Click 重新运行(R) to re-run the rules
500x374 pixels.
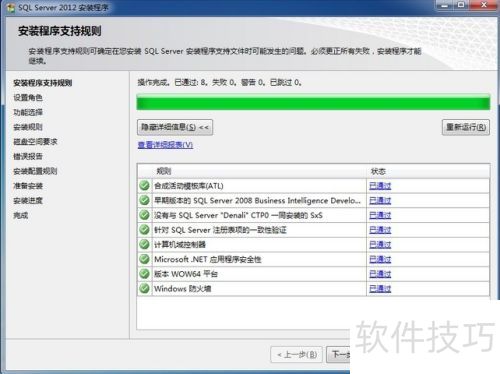(x=466, y=127)
